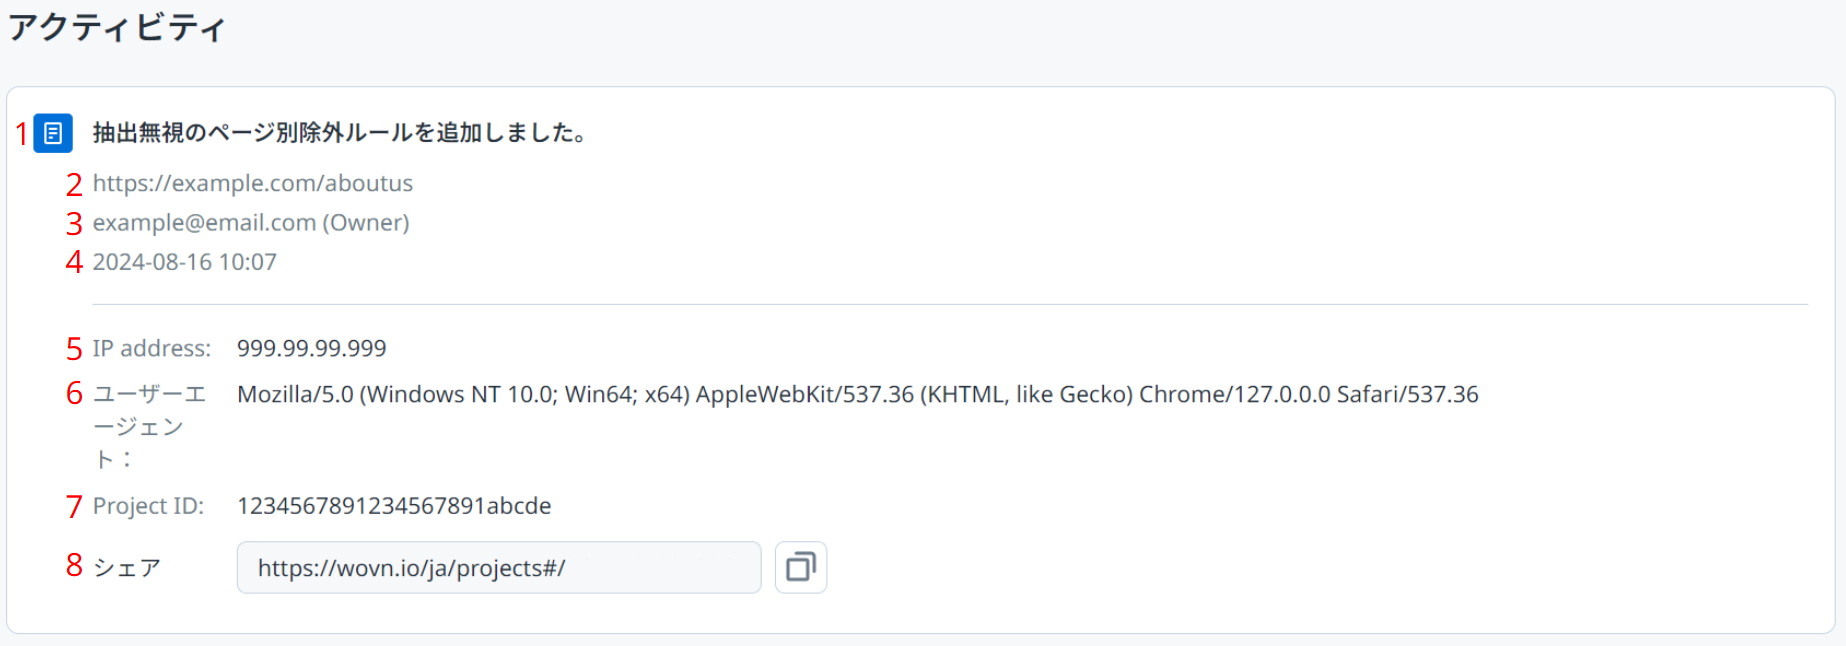Click the Mozilla/5.0 user agent string

pyautogui.click(x=857, y=394)
